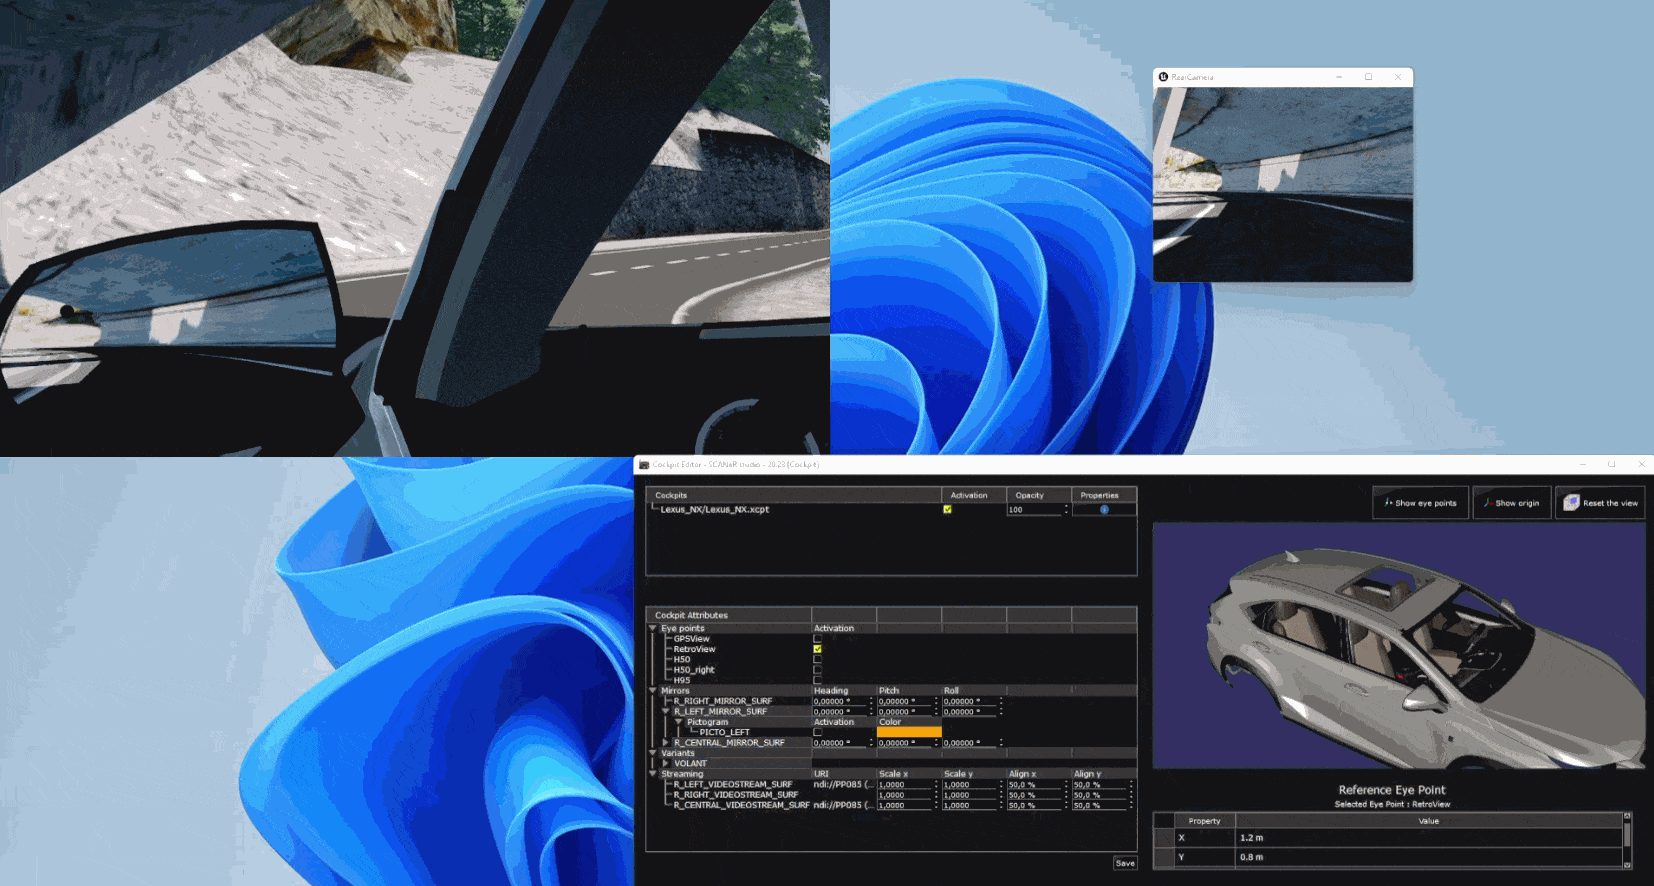Click the RealCamera window app icon

coord(1163,77)
